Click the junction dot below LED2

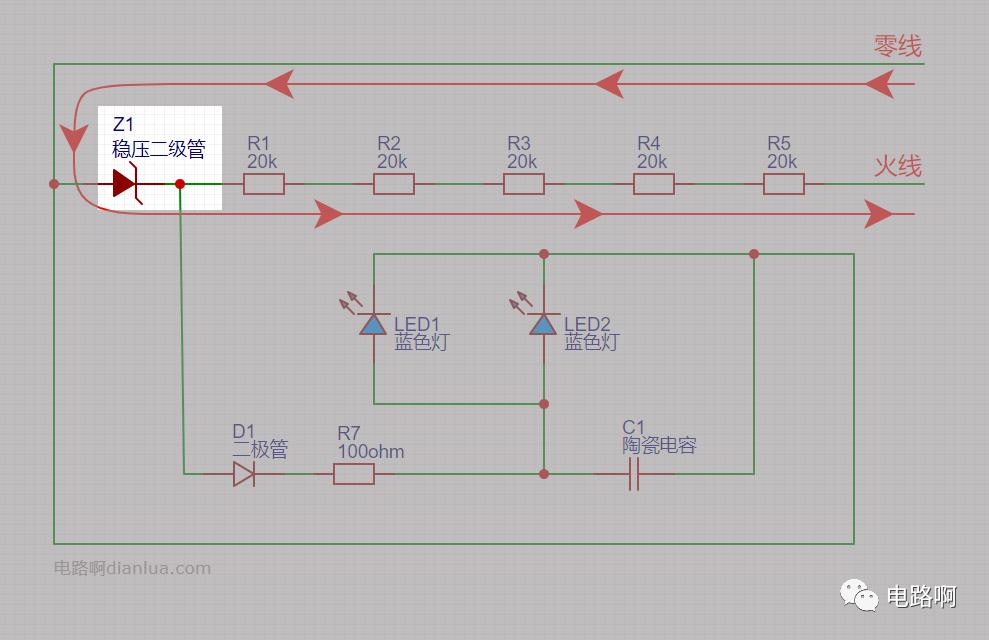544,404
